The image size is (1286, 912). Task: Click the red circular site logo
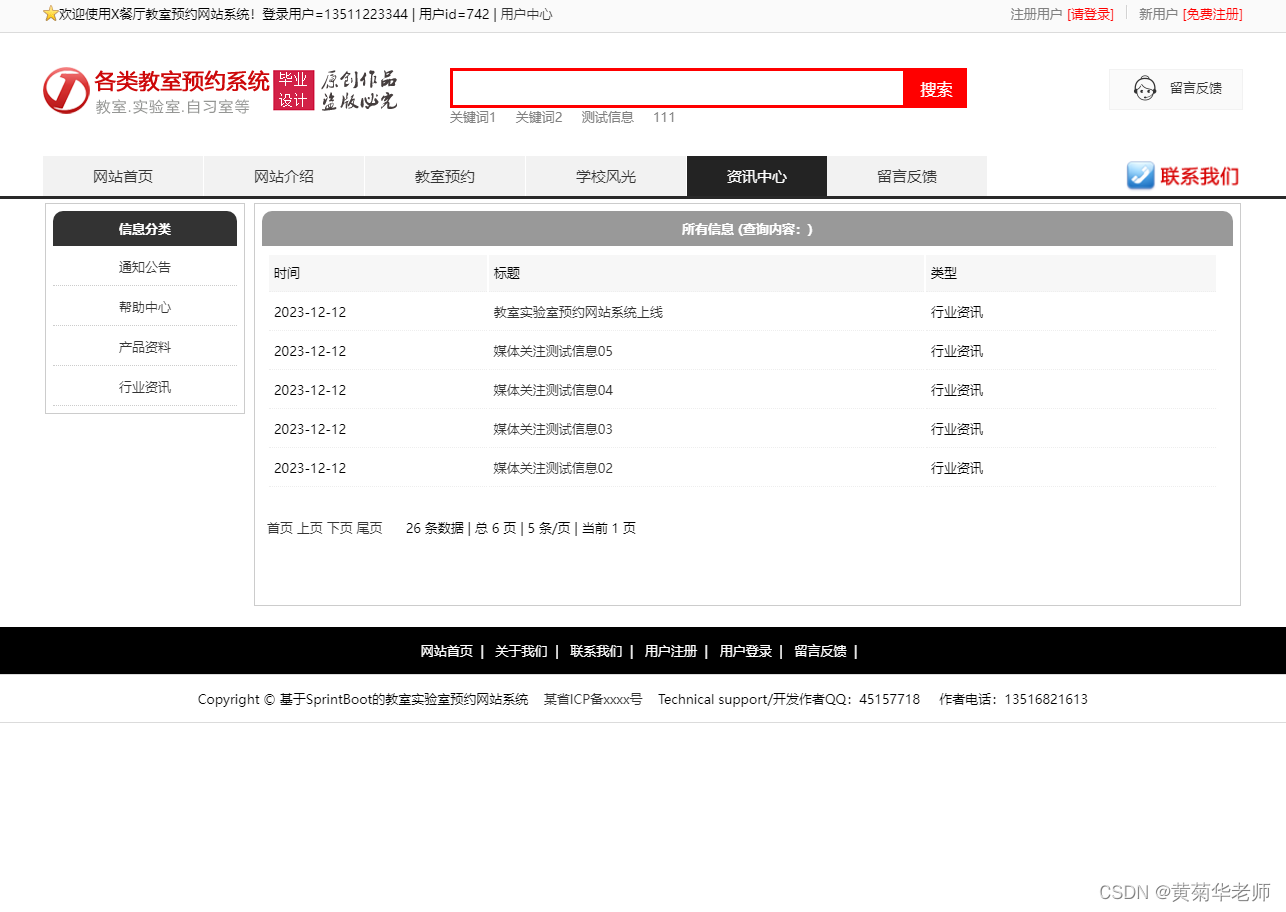pos(66,90)
